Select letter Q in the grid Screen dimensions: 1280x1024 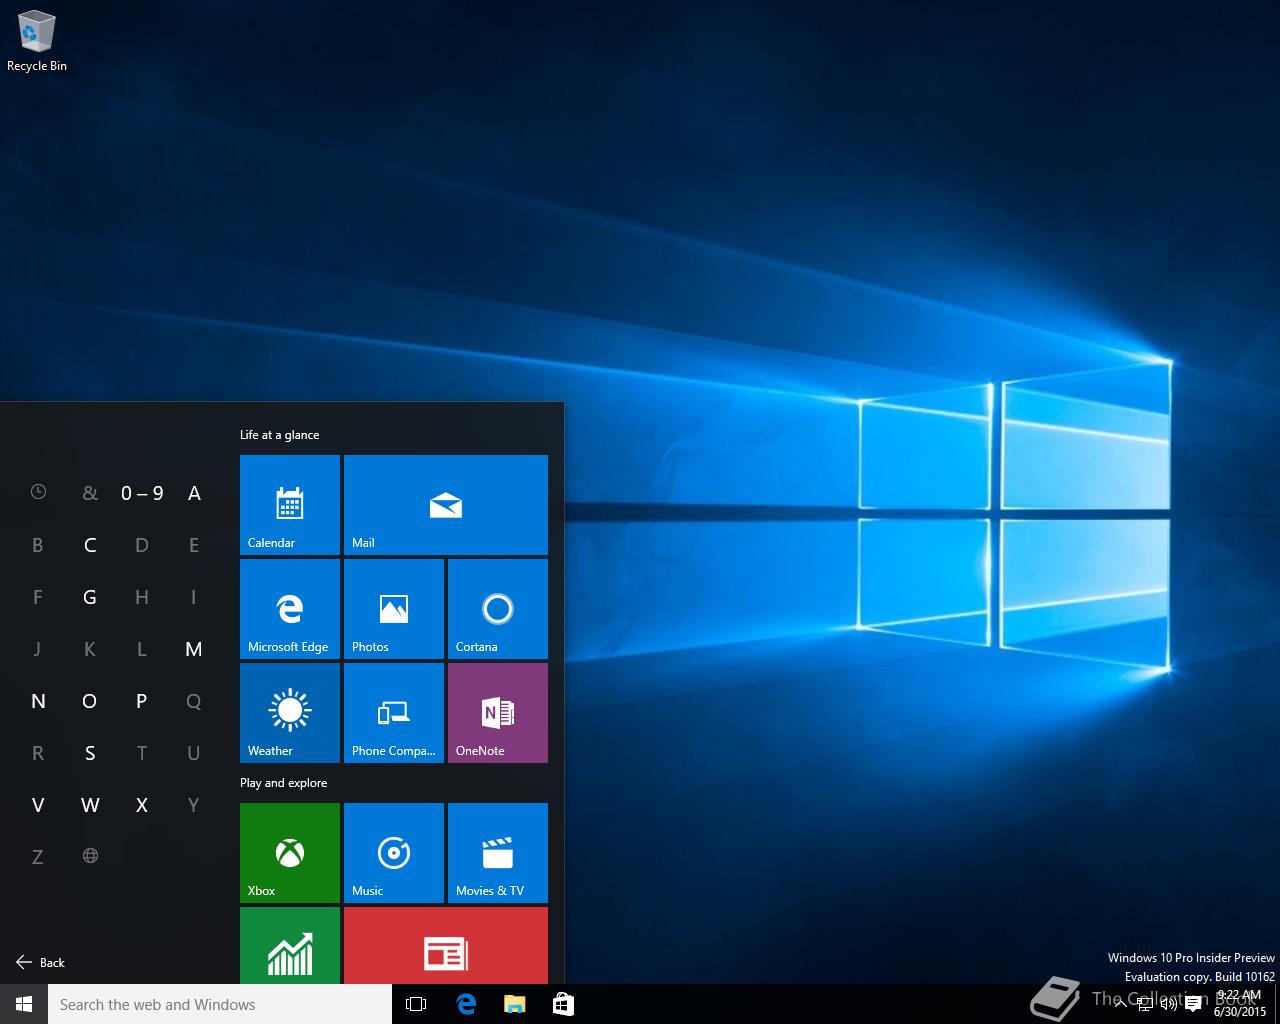[194, 701]
